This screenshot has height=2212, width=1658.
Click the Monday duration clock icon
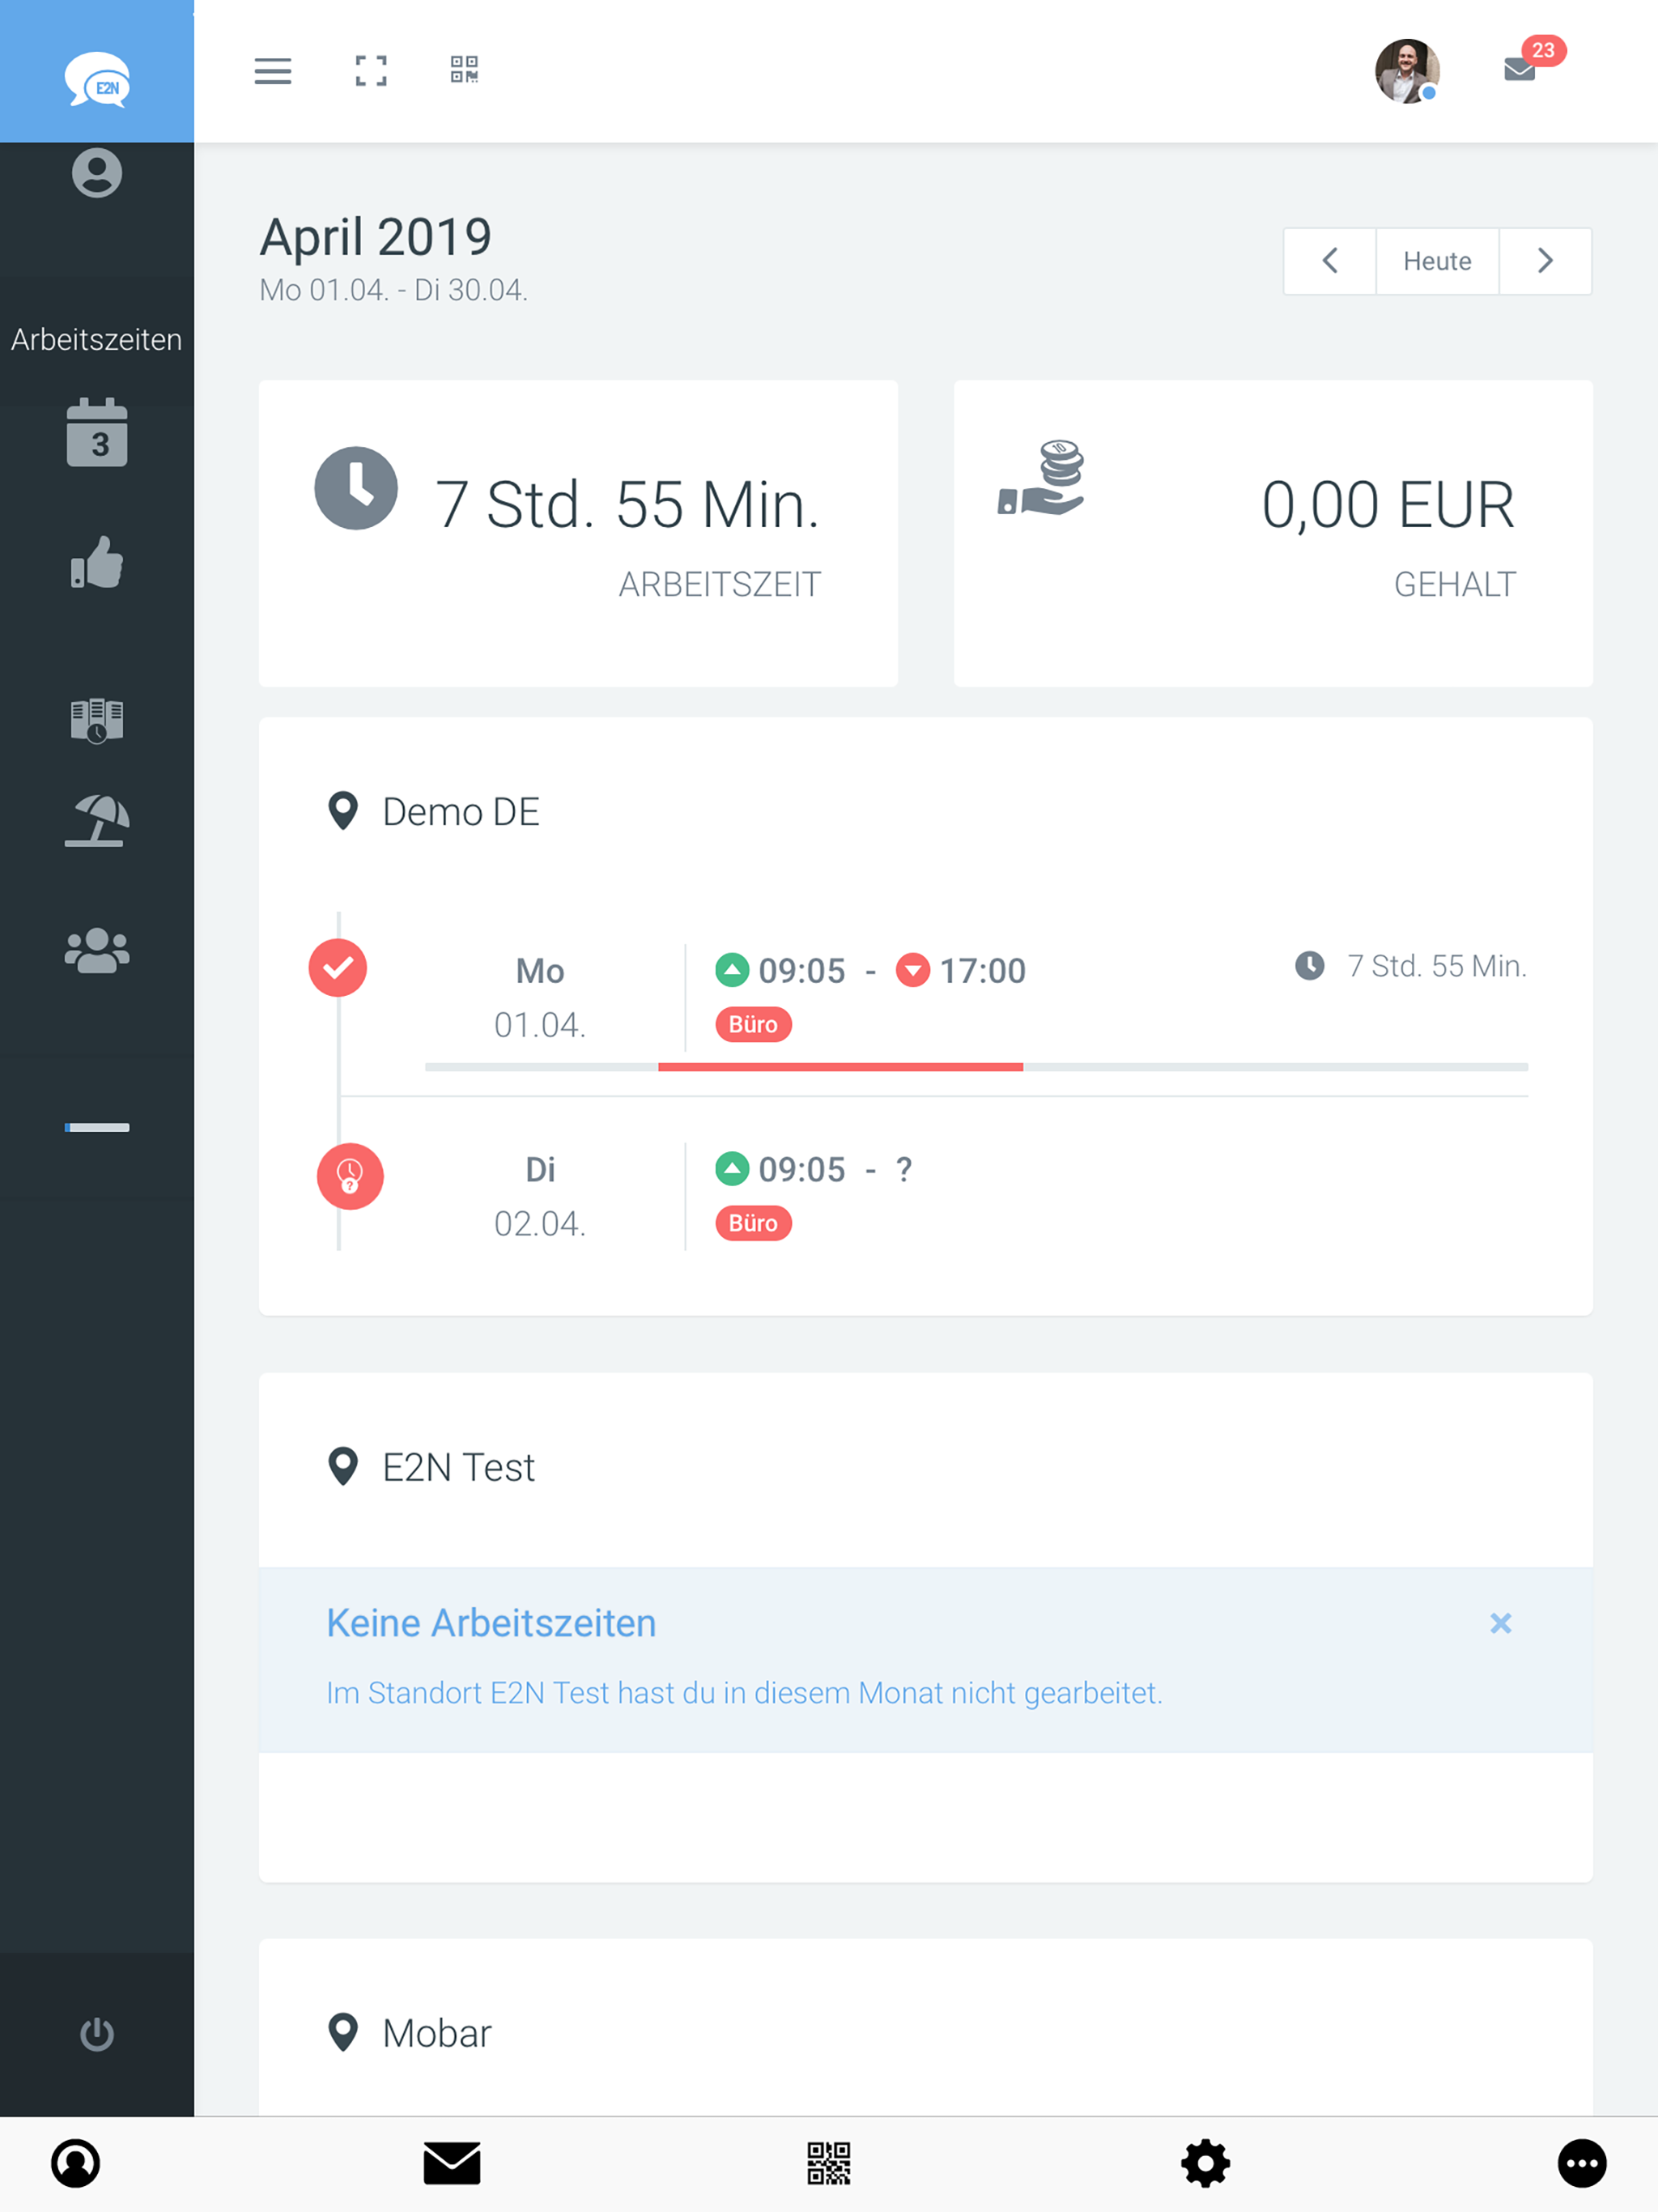[x=1310, y=965]
